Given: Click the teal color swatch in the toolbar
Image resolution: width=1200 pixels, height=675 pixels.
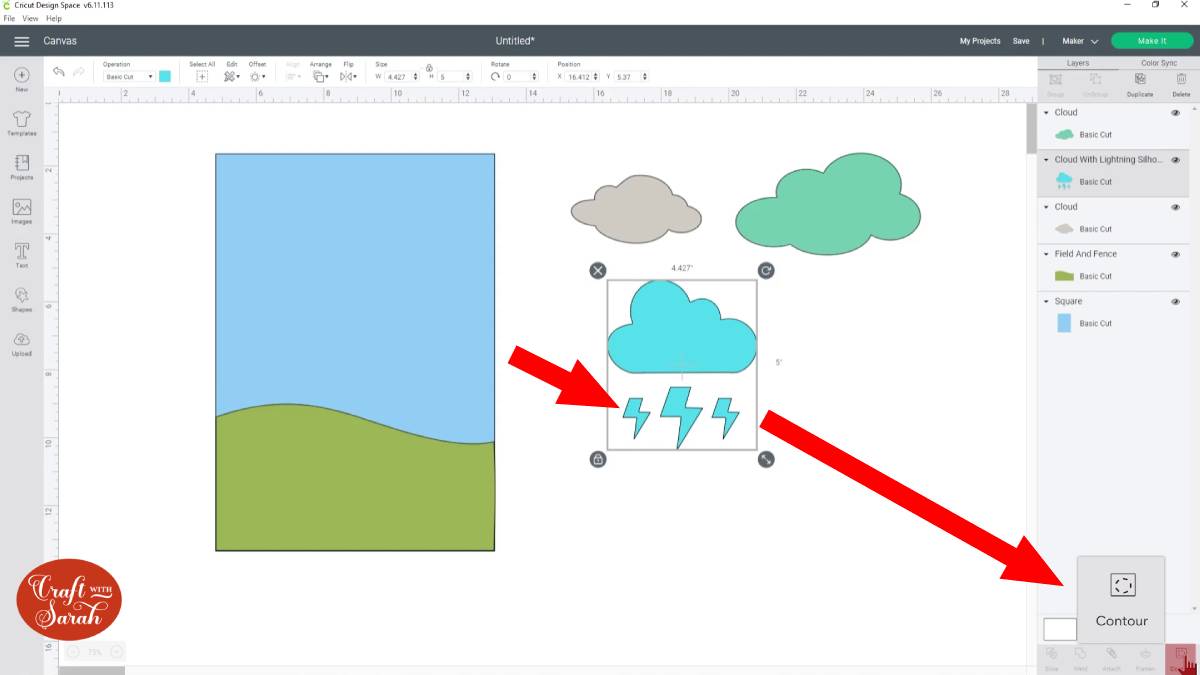Looking at the screenshot, I should [164, 76].
